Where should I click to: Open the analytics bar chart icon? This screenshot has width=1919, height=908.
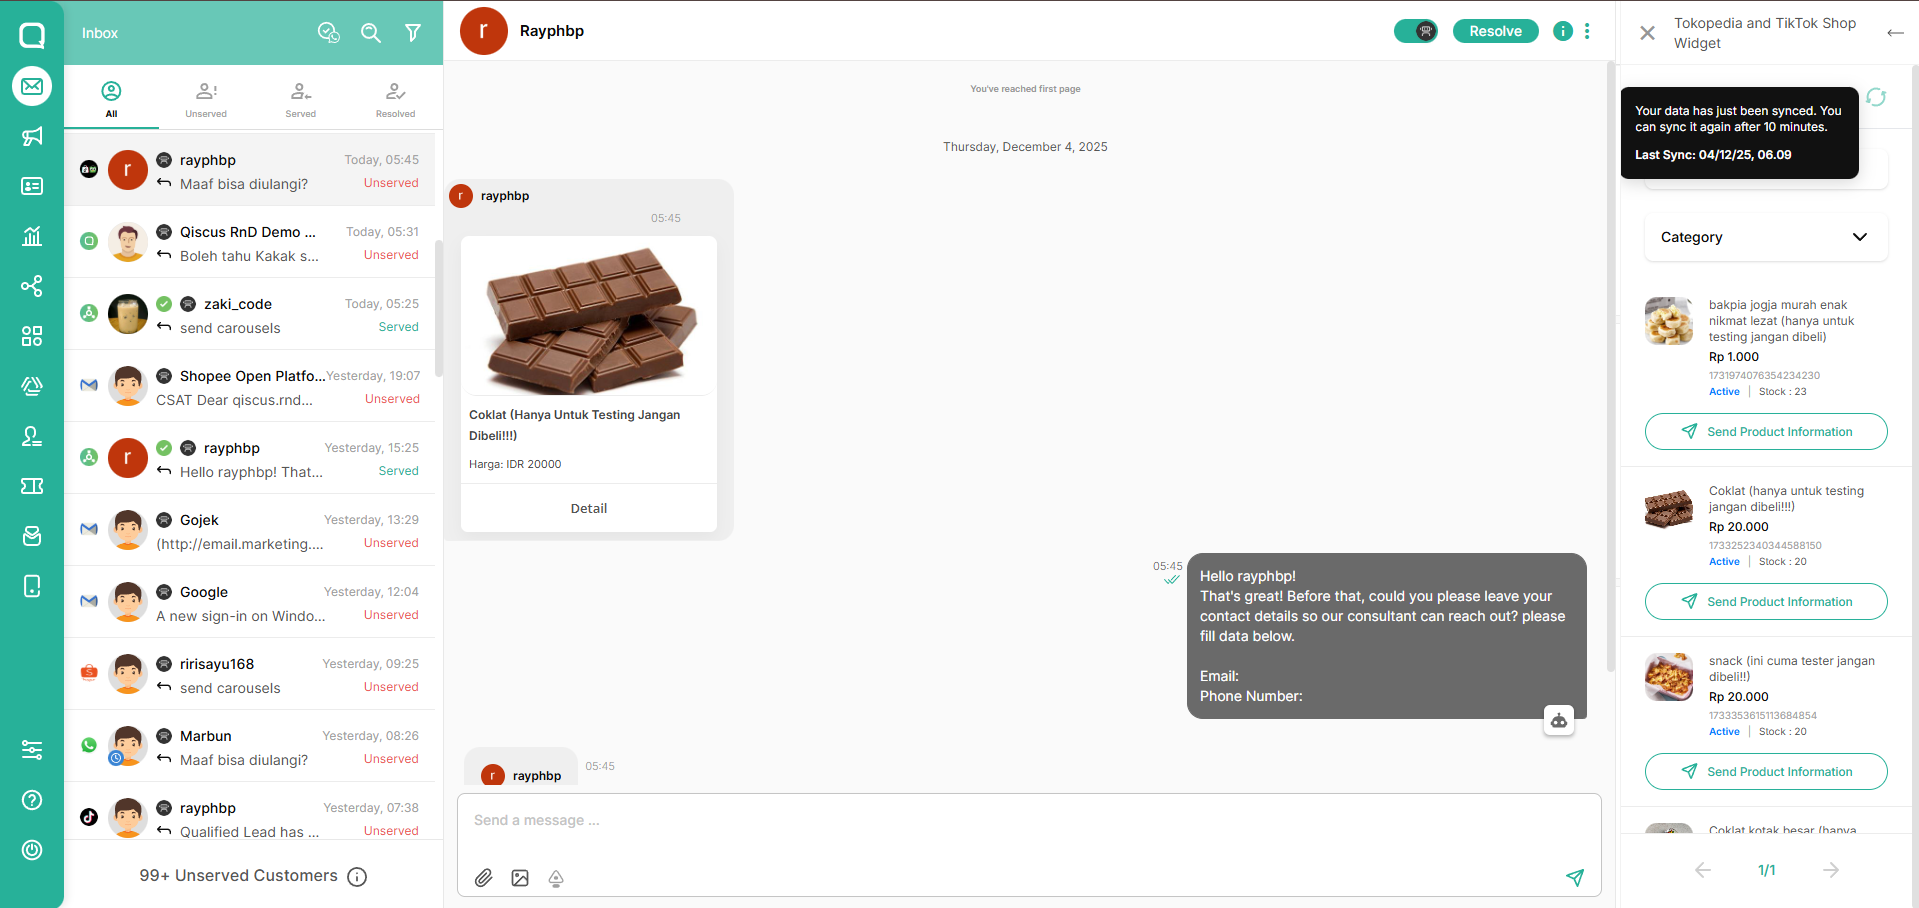32,236
